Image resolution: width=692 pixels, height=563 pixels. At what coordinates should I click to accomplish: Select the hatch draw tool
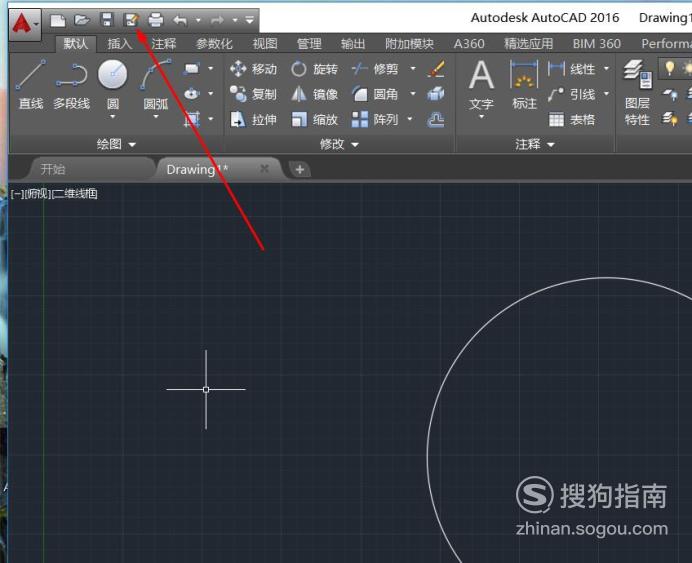tap(192, 119)
